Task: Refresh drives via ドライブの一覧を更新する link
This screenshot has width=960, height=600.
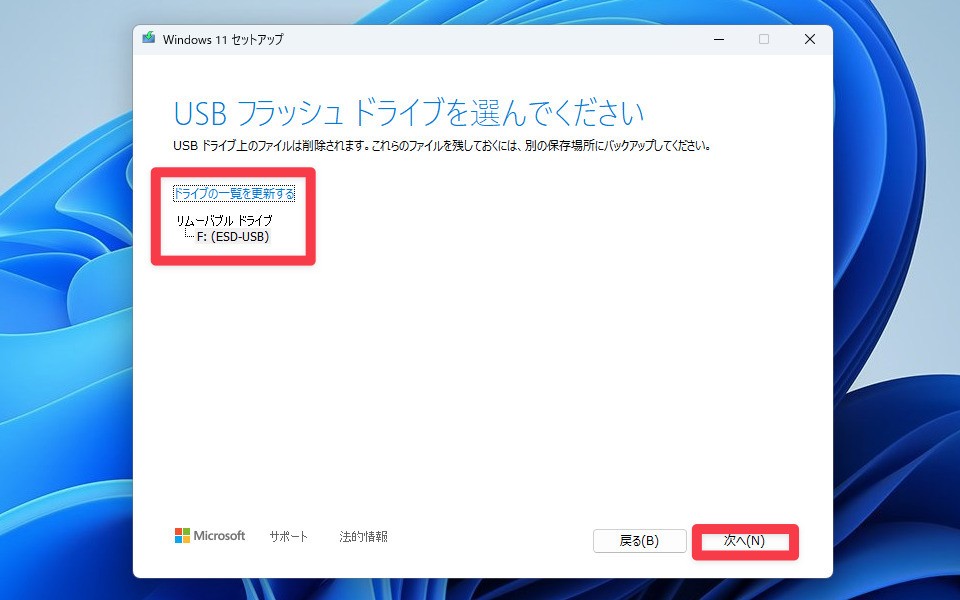Action: (x=234, y=192)
